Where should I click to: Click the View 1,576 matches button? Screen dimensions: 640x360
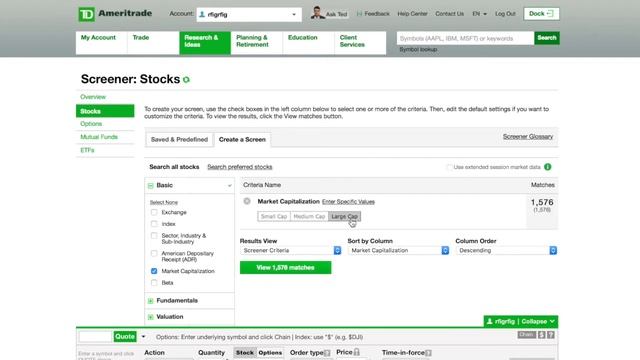pyautogui.click(x=286, y=268)
